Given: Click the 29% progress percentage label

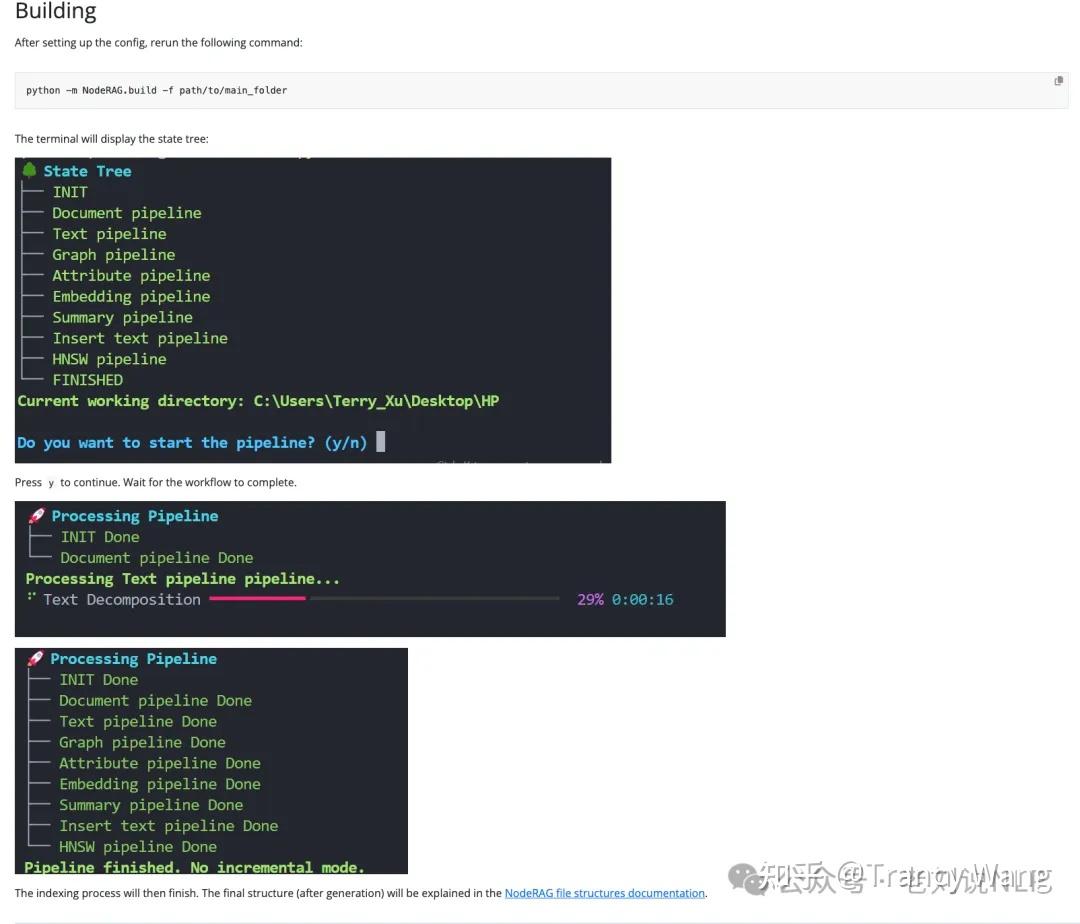Looking at the screenshot, I should click(x=592, y=599).
